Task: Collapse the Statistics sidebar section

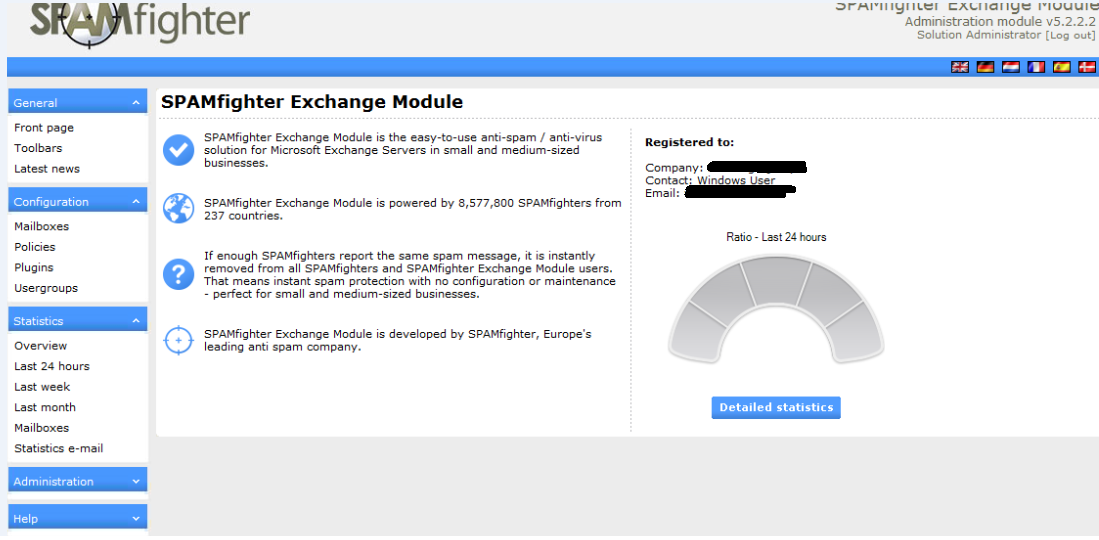Action: point(136,321)
